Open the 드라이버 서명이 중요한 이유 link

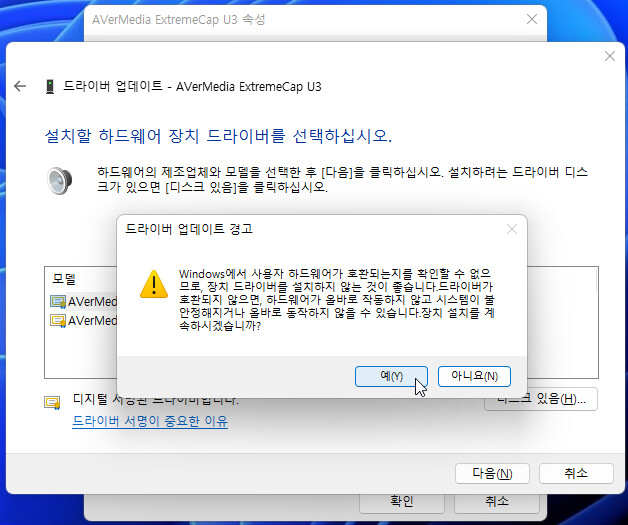pyautogui.click(x=150, y=421)
